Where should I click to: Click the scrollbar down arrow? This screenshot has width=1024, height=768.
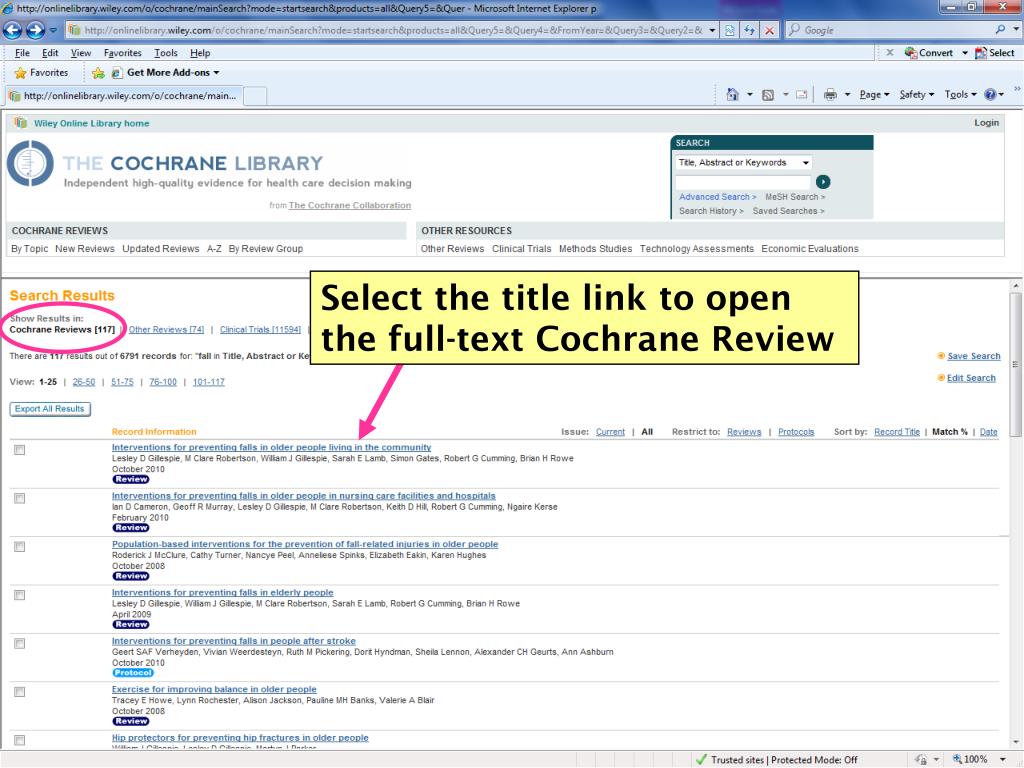tap(1016, 742)
